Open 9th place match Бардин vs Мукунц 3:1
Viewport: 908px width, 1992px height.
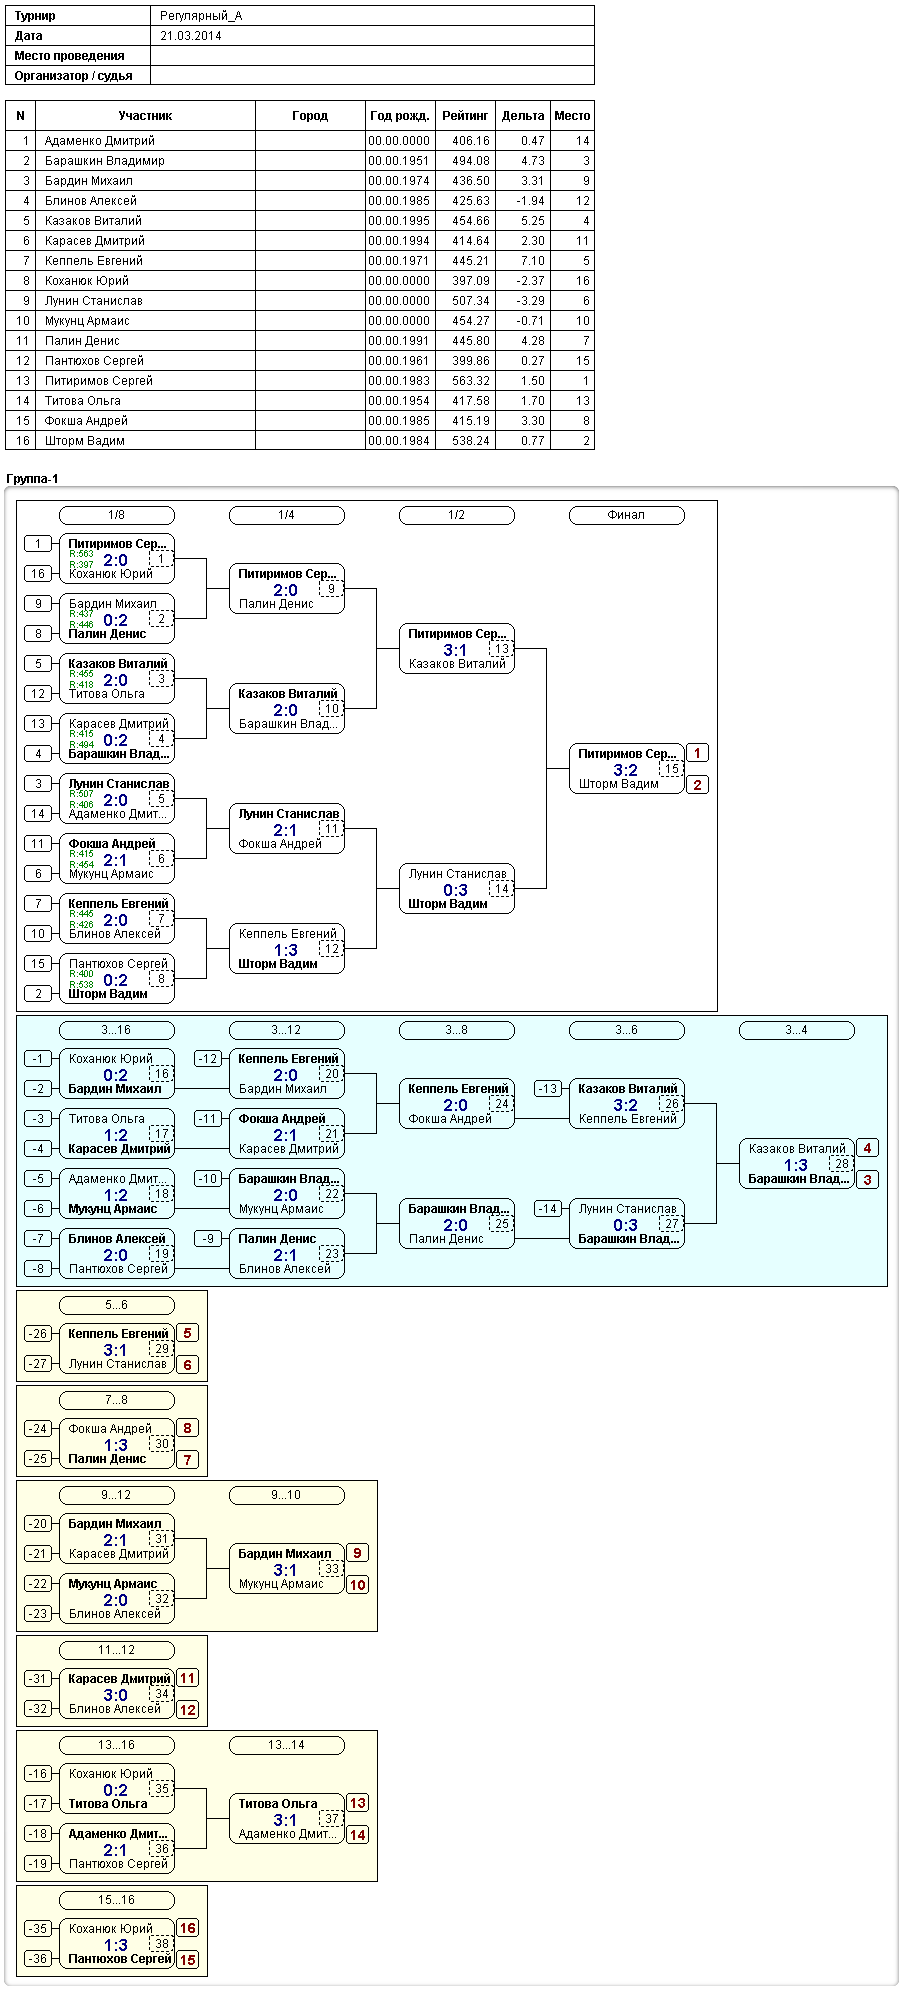coord(287,1569)
